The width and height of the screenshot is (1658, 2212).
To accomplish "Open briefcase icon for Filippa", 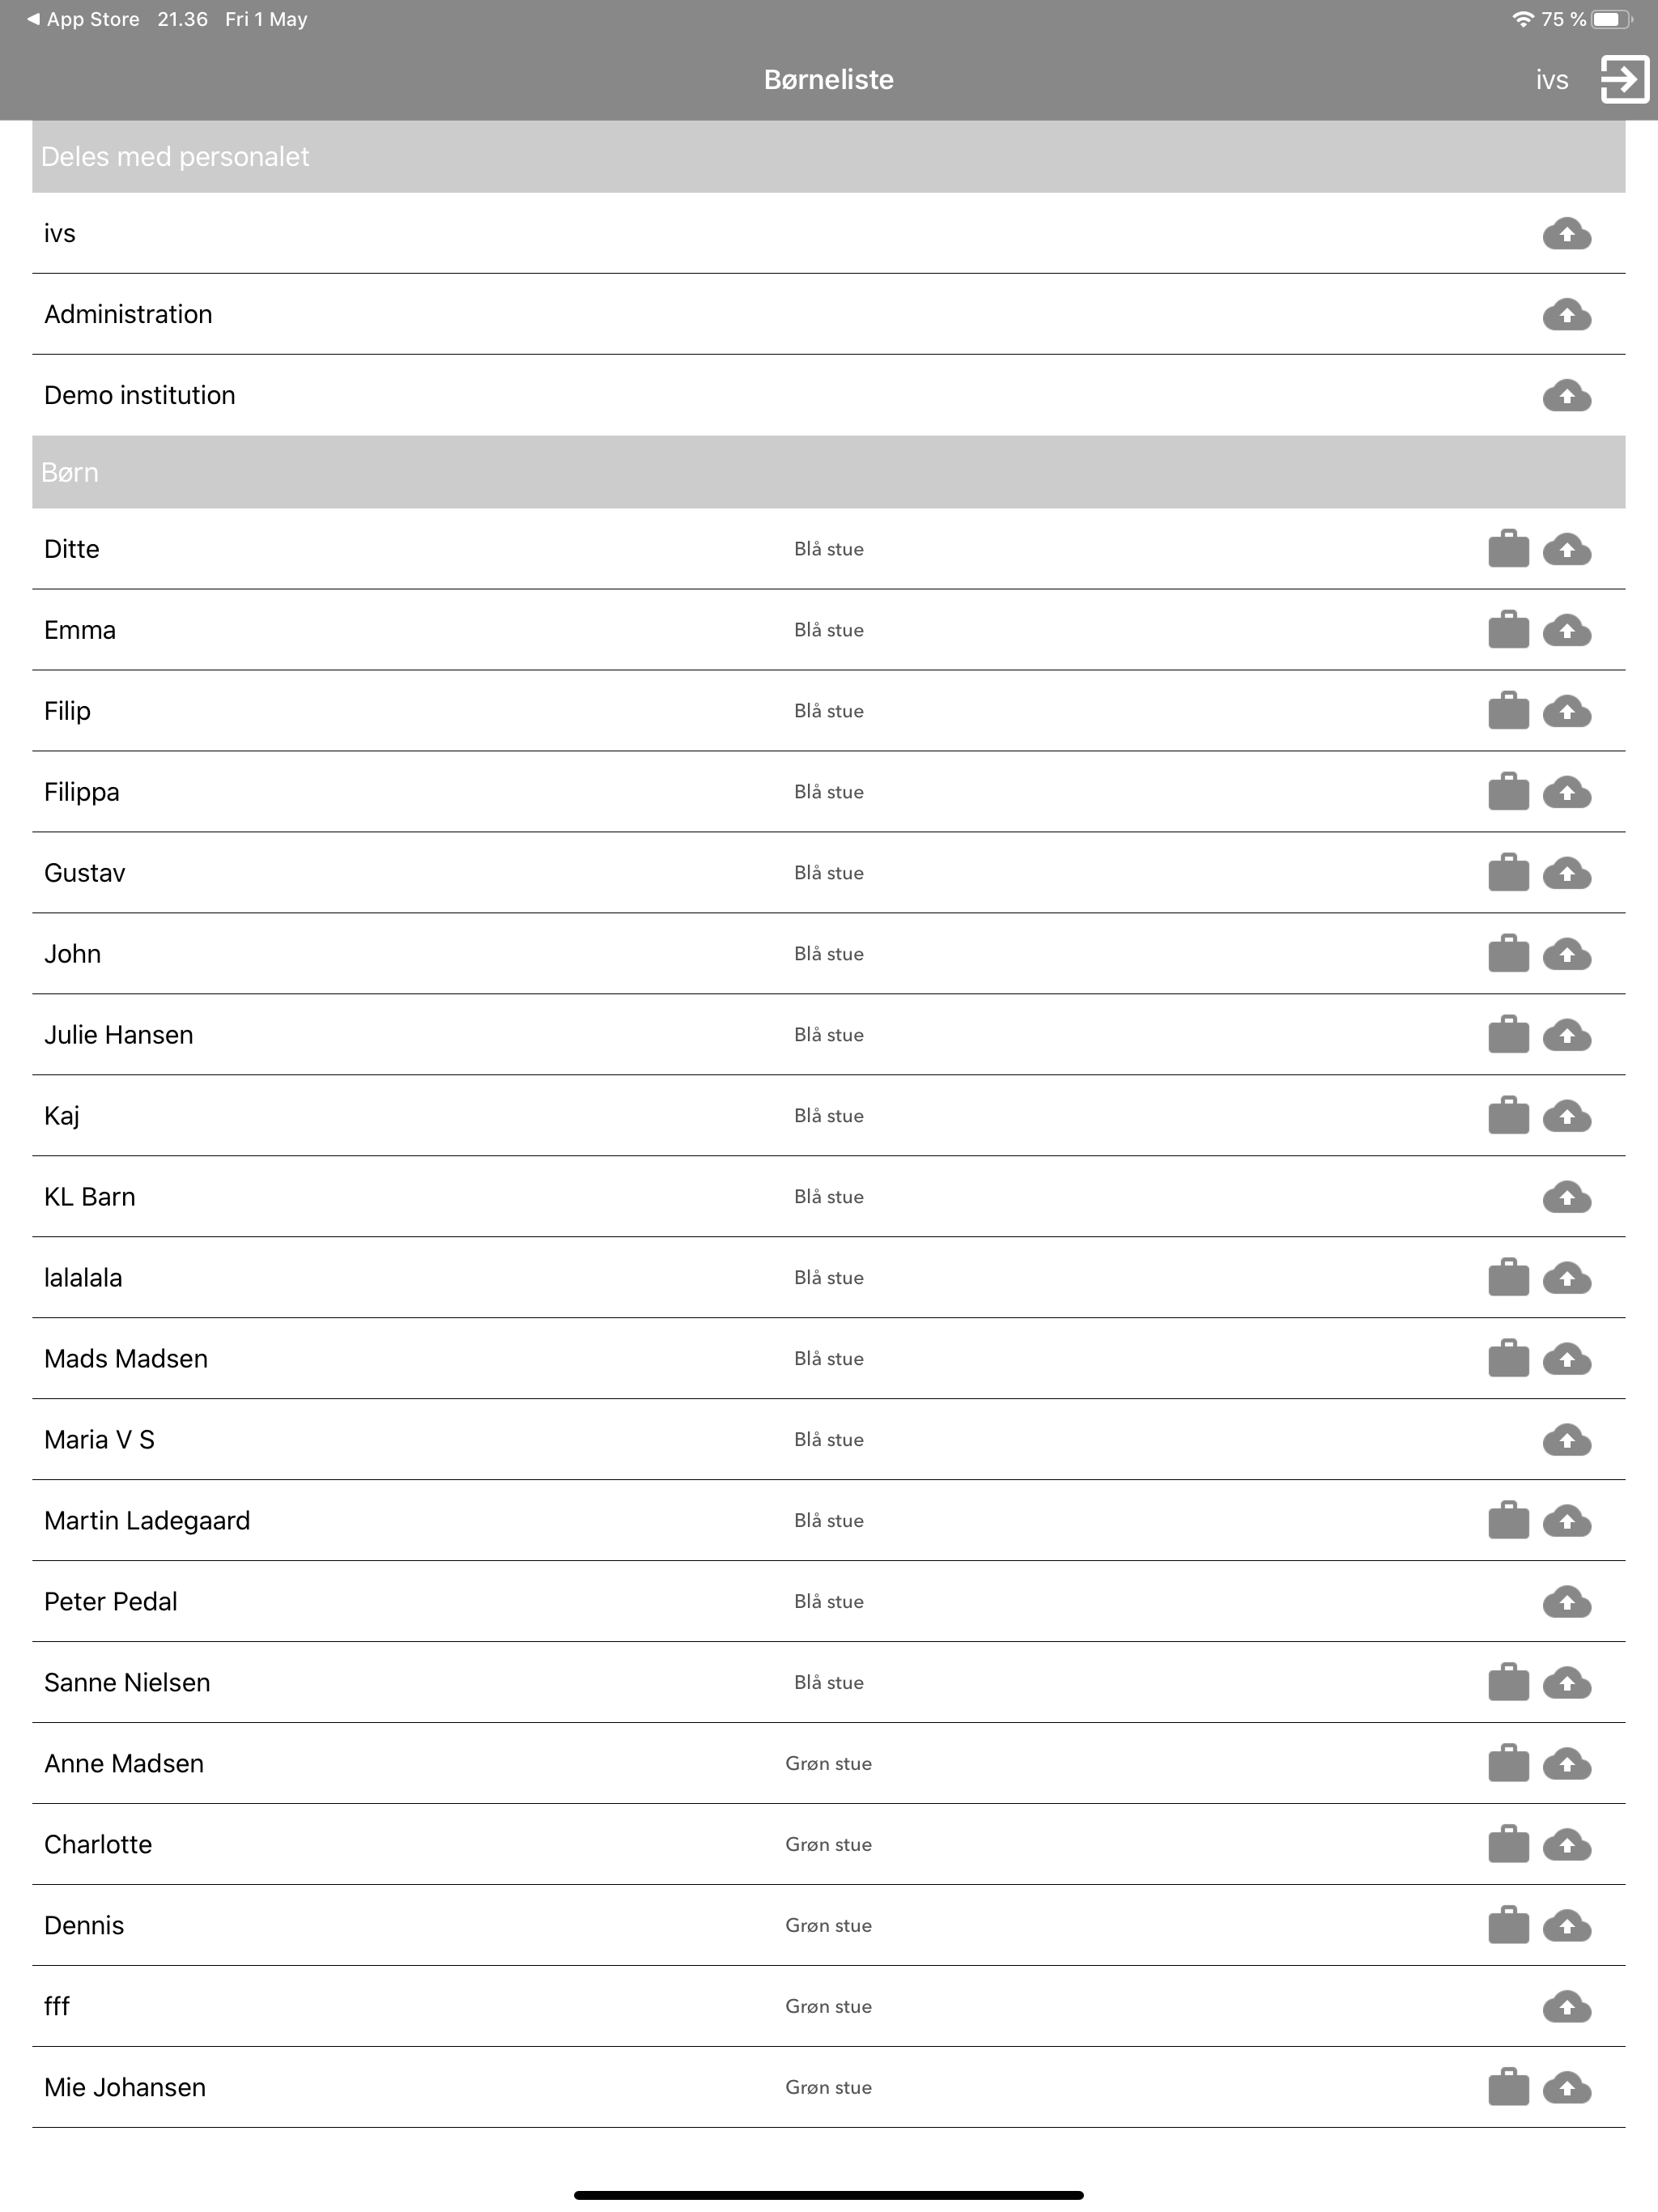I will pos(1509,792).
